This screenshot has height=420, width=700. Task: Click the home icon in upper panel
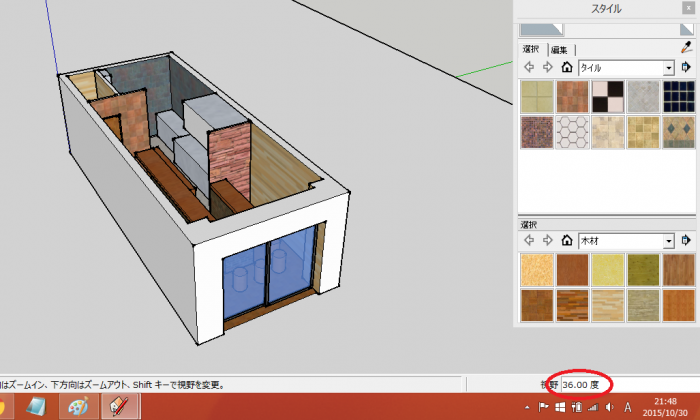(x=566, y=68)
